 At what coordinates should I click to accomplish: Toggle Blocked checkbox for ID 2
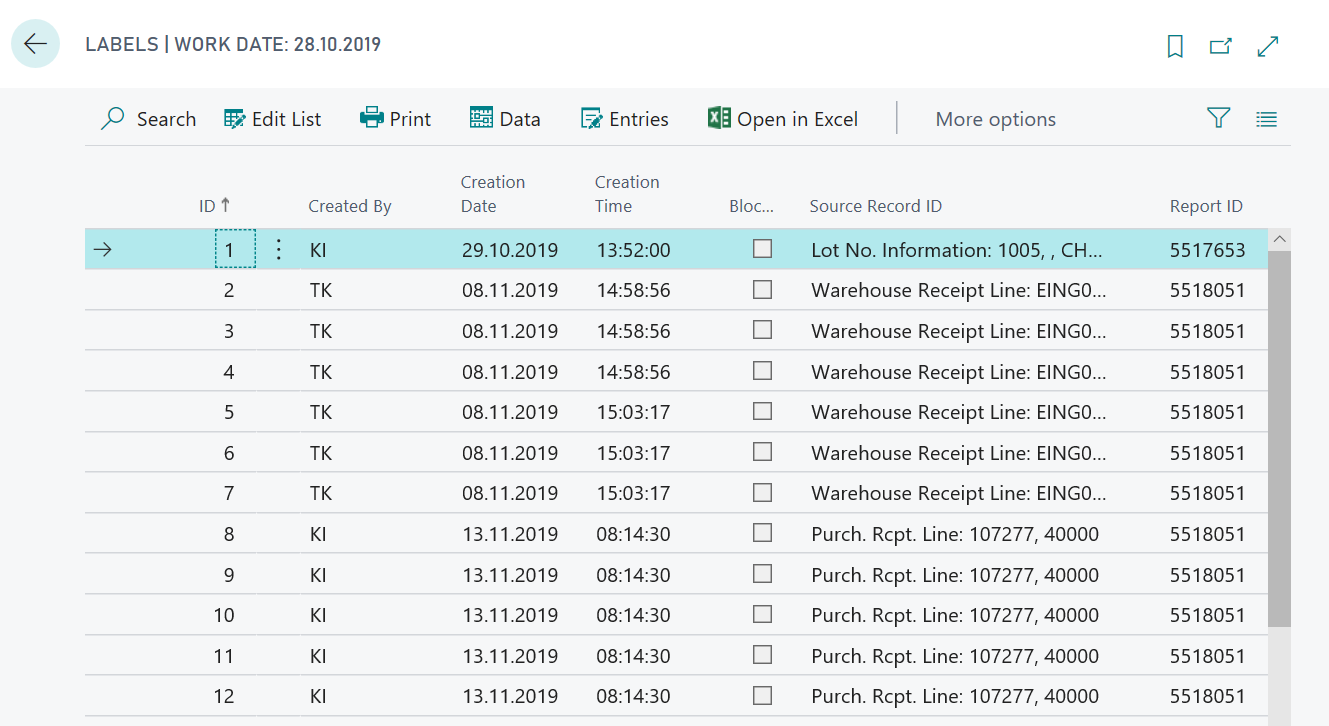coord(763,290)
